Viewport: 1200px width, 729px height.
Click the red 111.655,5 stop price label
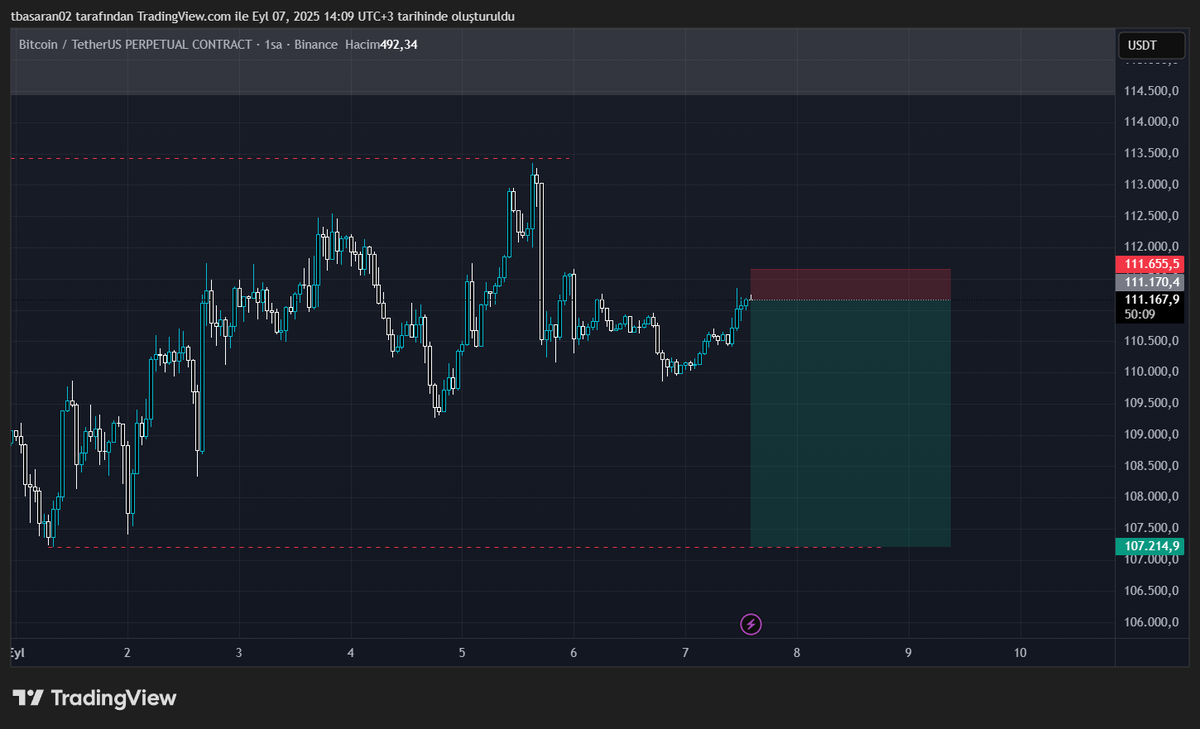[x=1149, y=265]
